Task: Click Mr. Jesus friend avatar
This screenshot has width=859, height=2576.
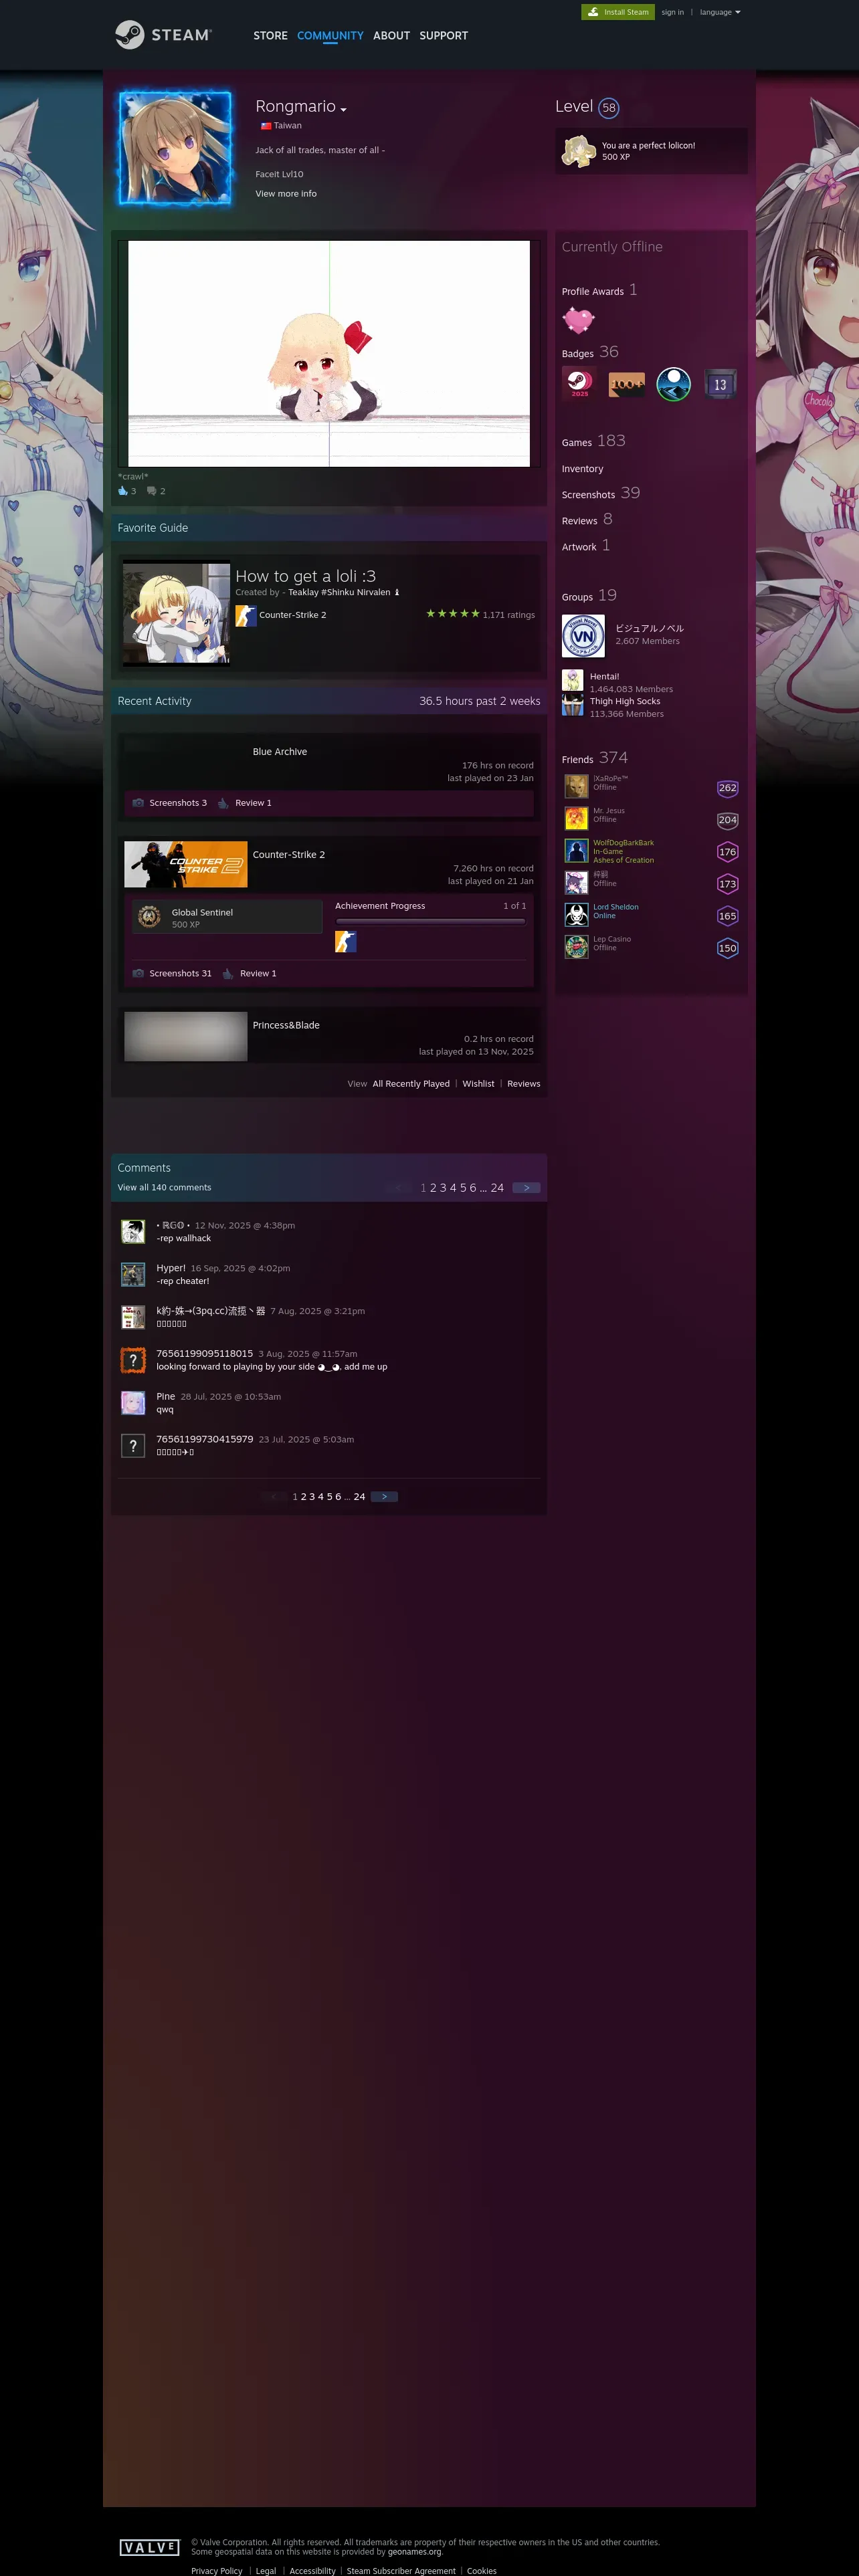Action: (576, 818)
